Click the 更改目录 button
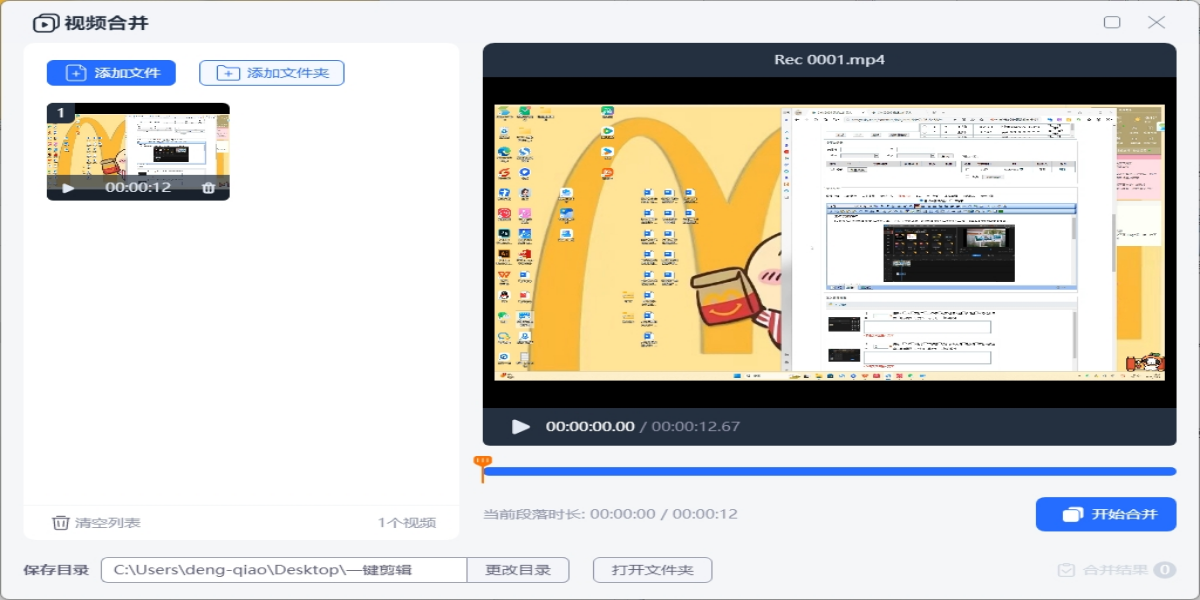The image size is (1200, 600). pos(518,570)
